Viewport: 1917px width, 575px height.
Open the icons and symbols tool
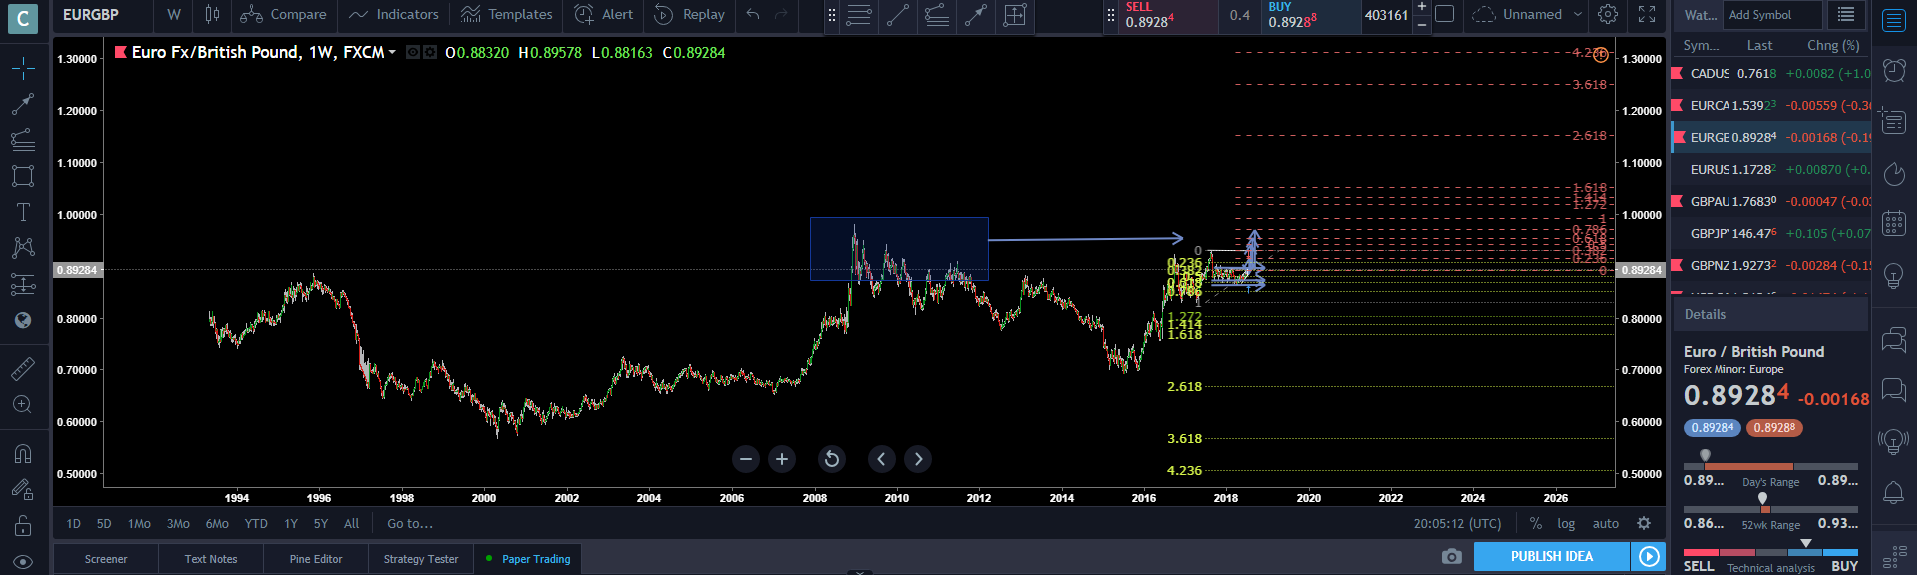point(23,320)
